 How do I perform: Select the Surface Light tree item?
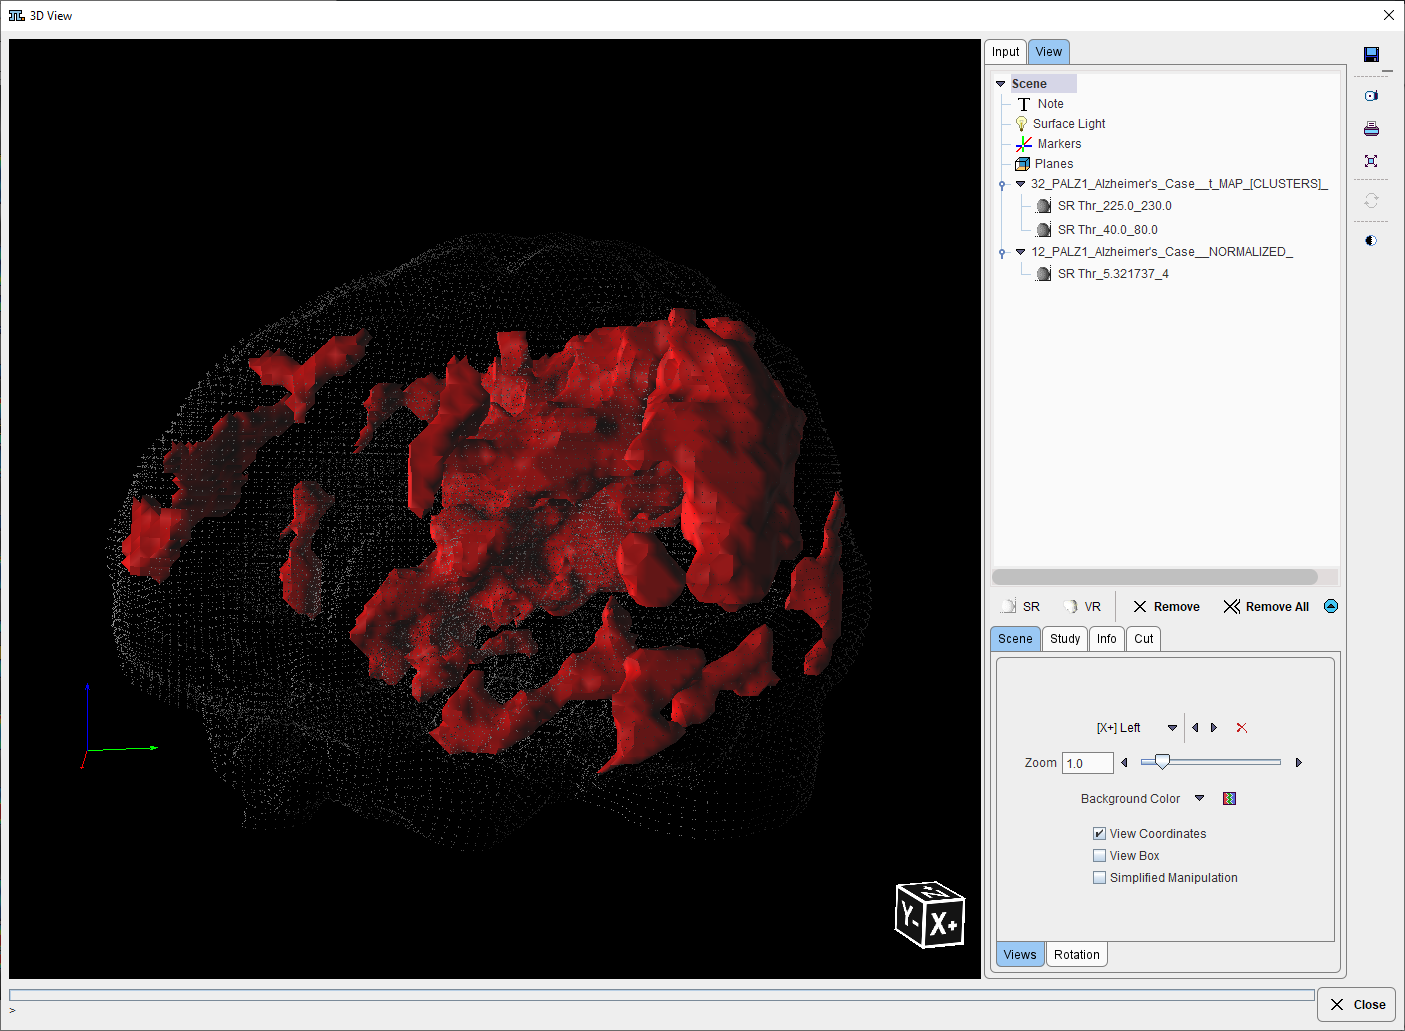[x=1069, y=124]
